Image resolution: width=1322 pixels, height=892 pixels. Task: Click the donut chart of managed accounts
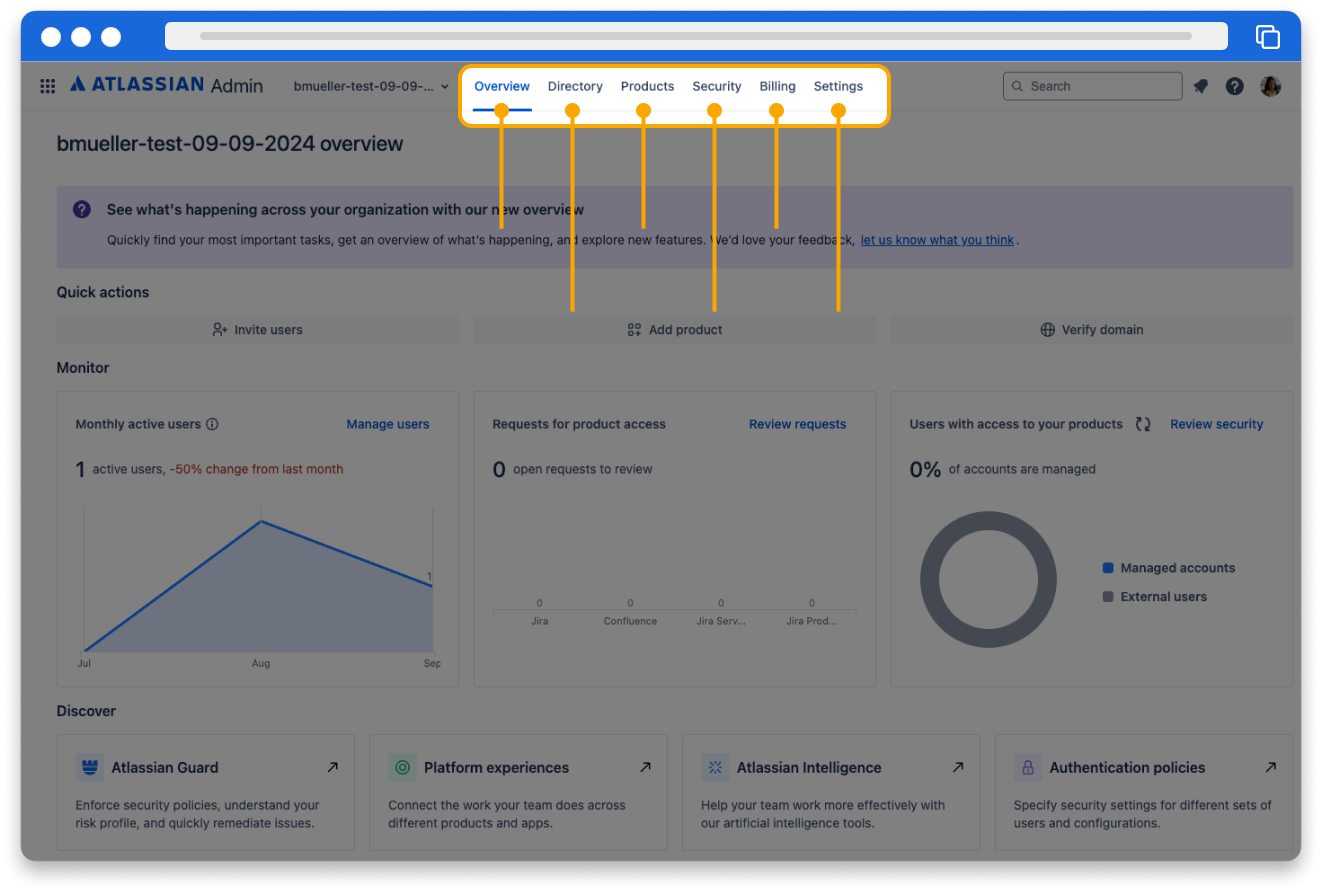tap(988, 579)
